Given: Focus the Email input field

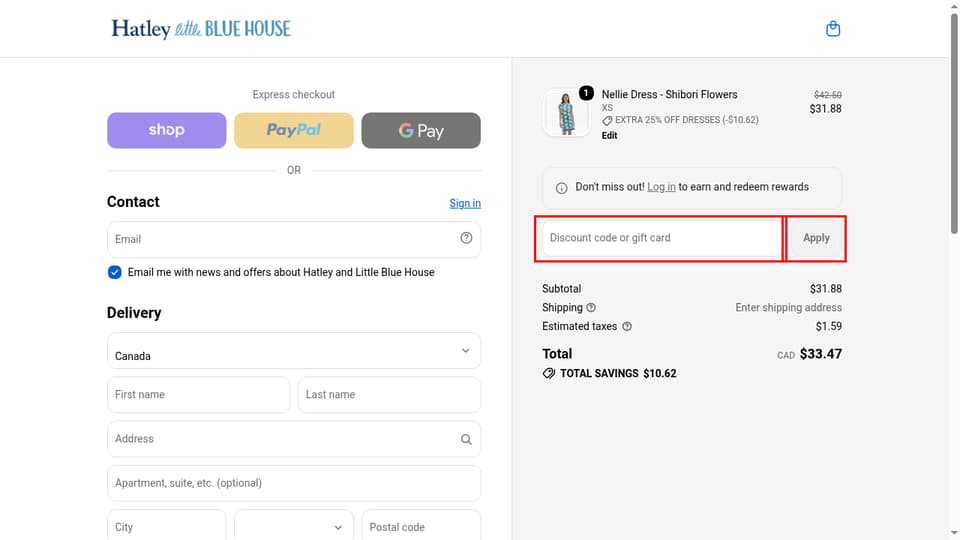Looking at the screenshot, I should (x=294, y=239).
